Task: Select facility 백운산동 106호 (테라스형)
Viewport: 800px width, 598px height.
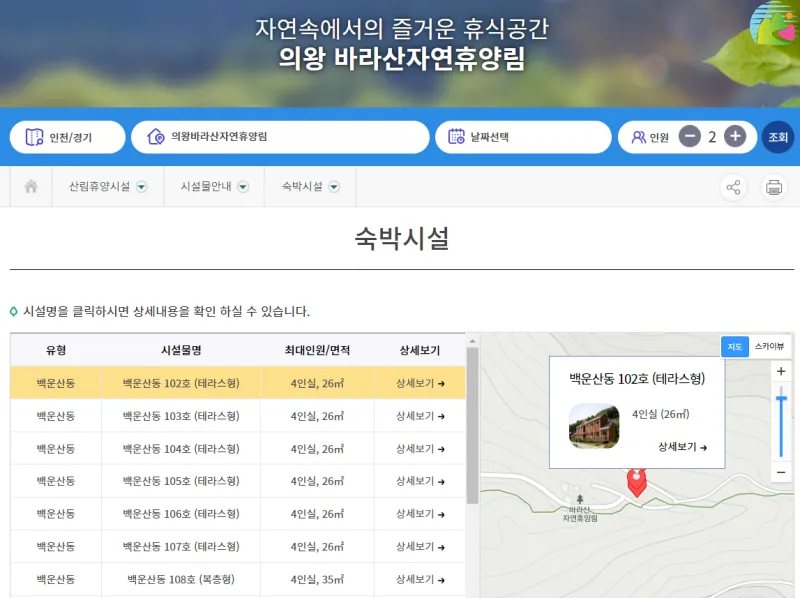Action: [x=181, y=514]
